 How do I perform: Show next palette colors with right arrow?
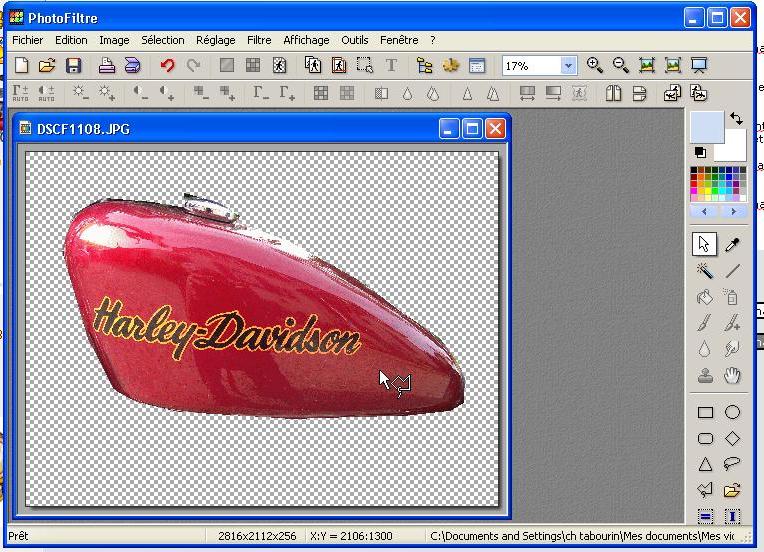[733, 211]
